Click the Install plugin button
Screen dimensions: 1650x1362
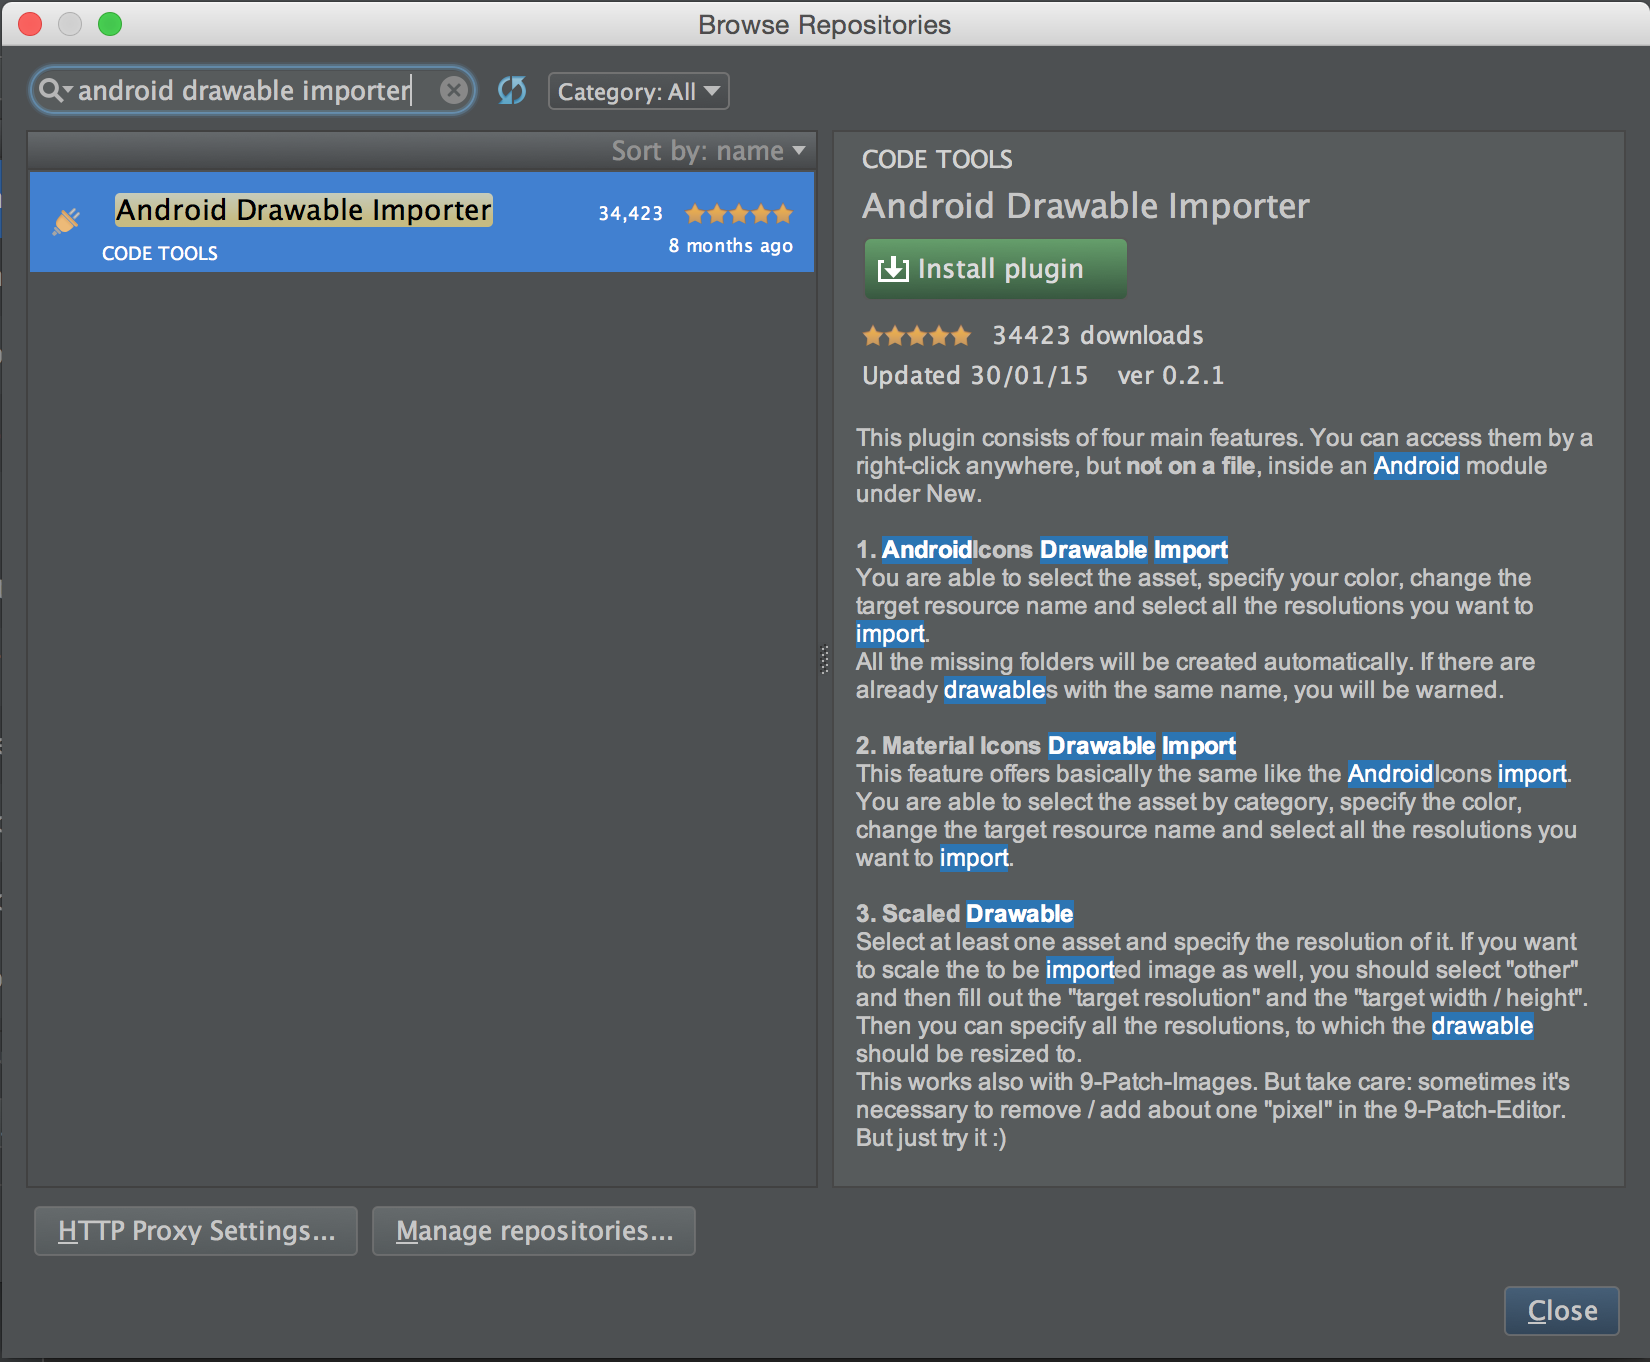coord(995,268)
